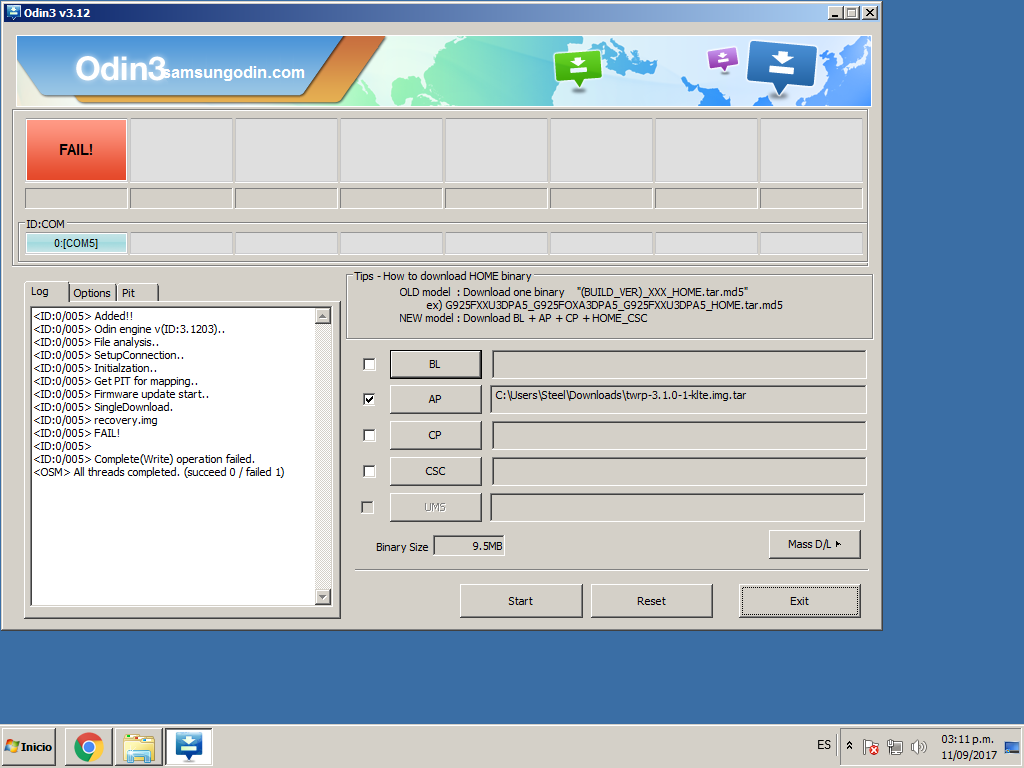Click the log line 'recovery.img'
1024x768 pixels.
[x=95, y=420]
